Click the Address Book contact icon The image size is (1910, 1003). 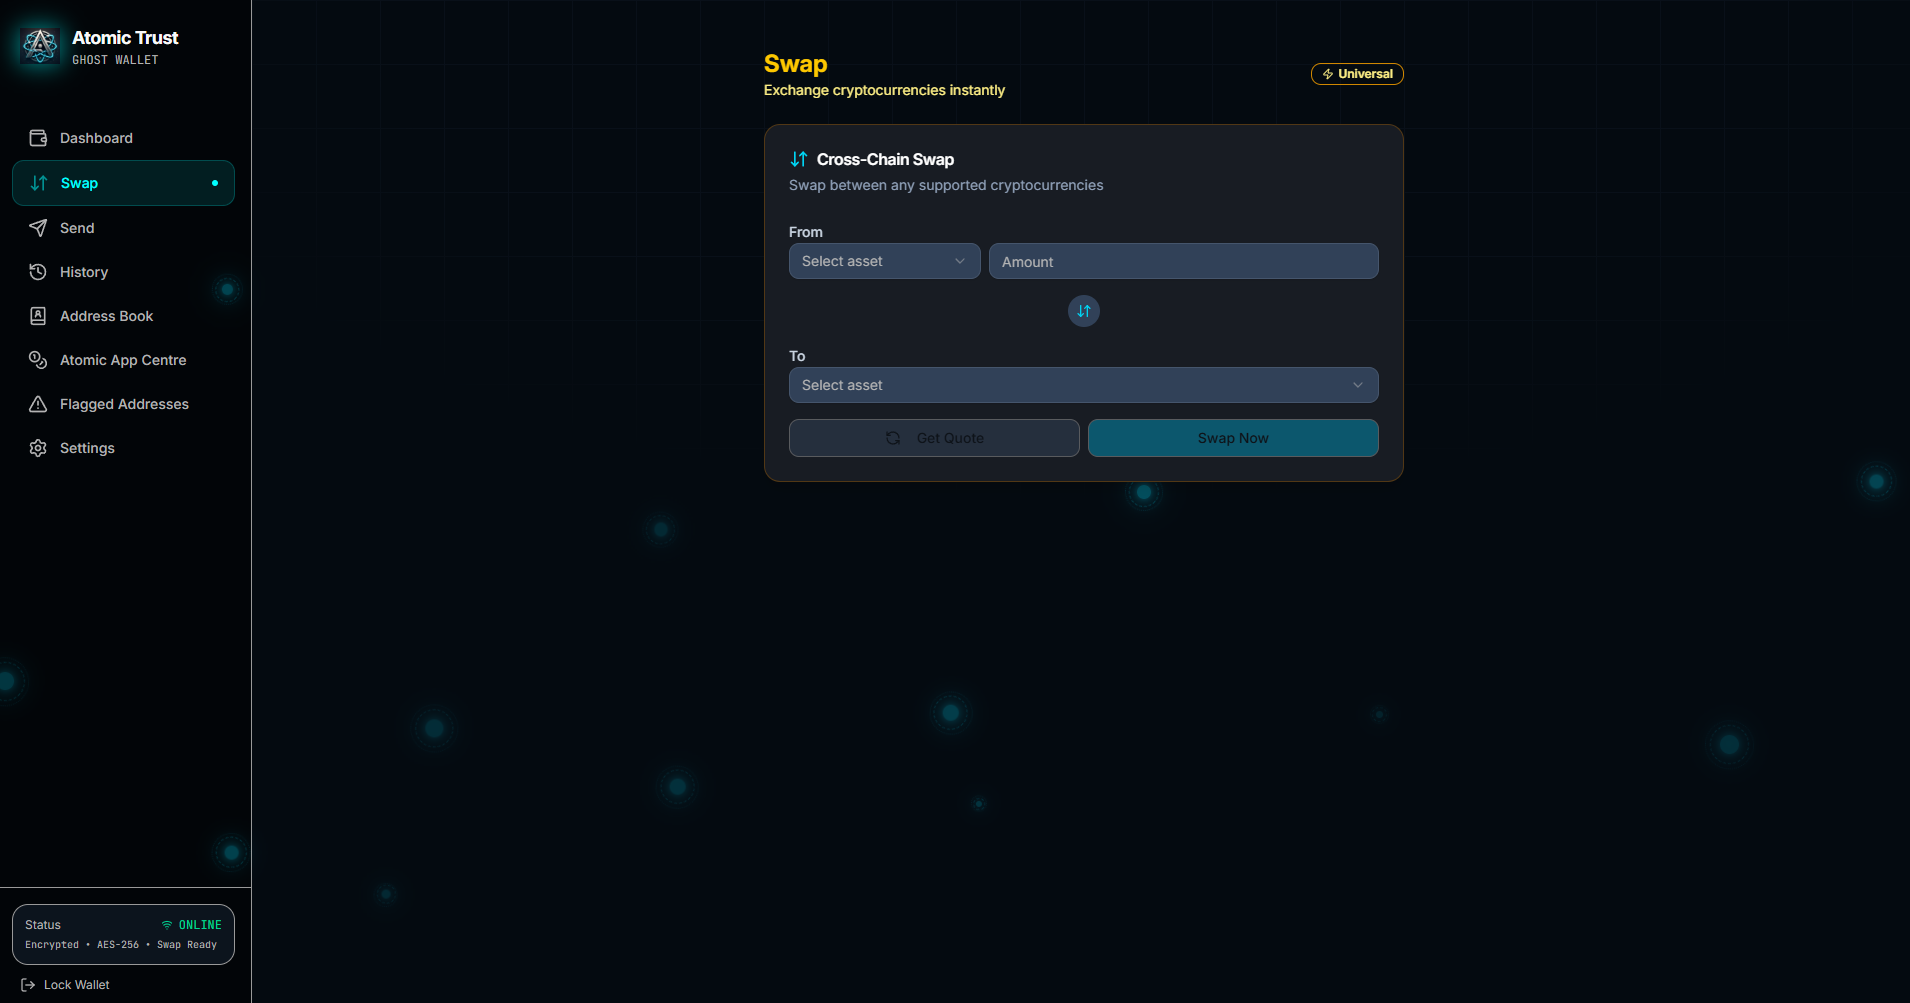click(x=38, y=316)
